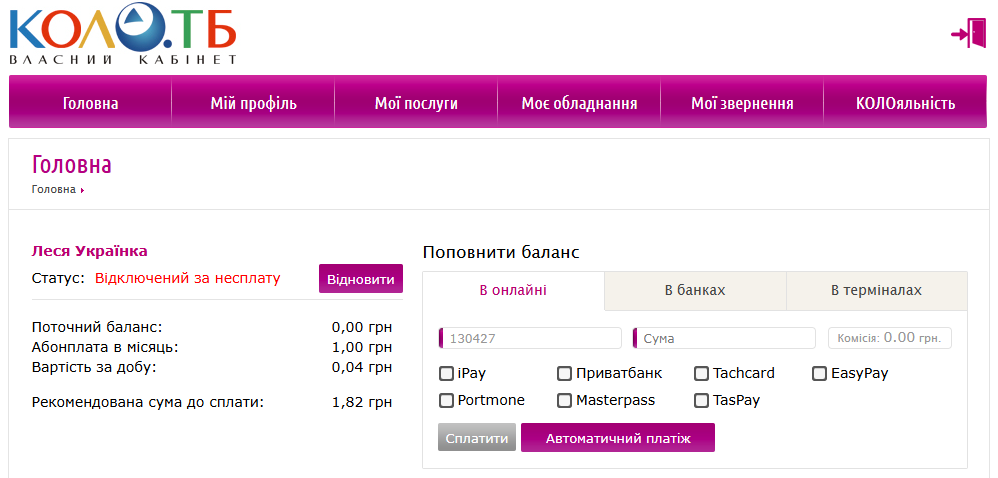Tick the Tachcard checkbox
Viewport: 998px width, 478px height.
click(x=702, y=374)
